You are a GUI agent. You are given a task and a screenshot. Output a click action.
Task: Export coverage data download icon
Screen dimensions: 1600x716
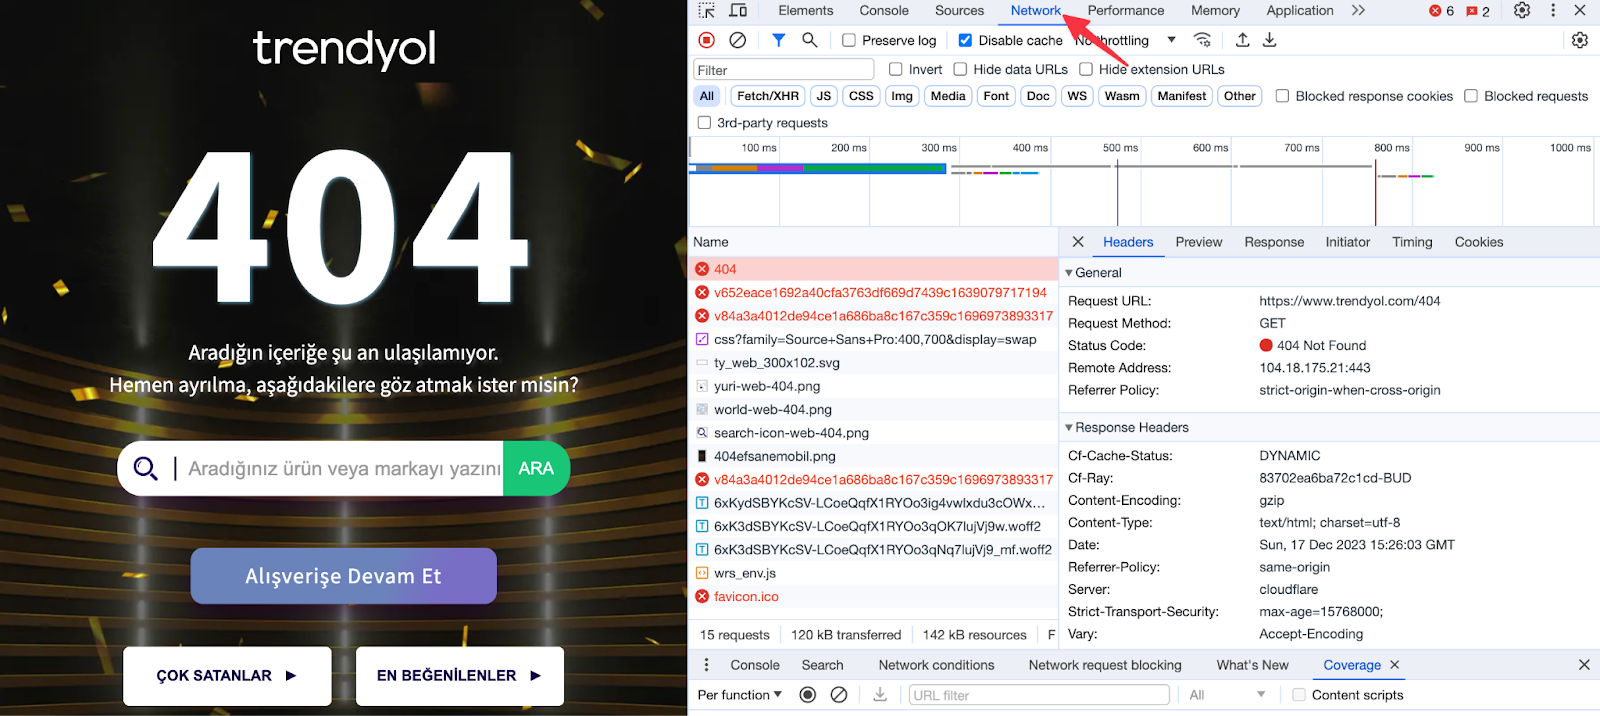click(x=880, y=695)
